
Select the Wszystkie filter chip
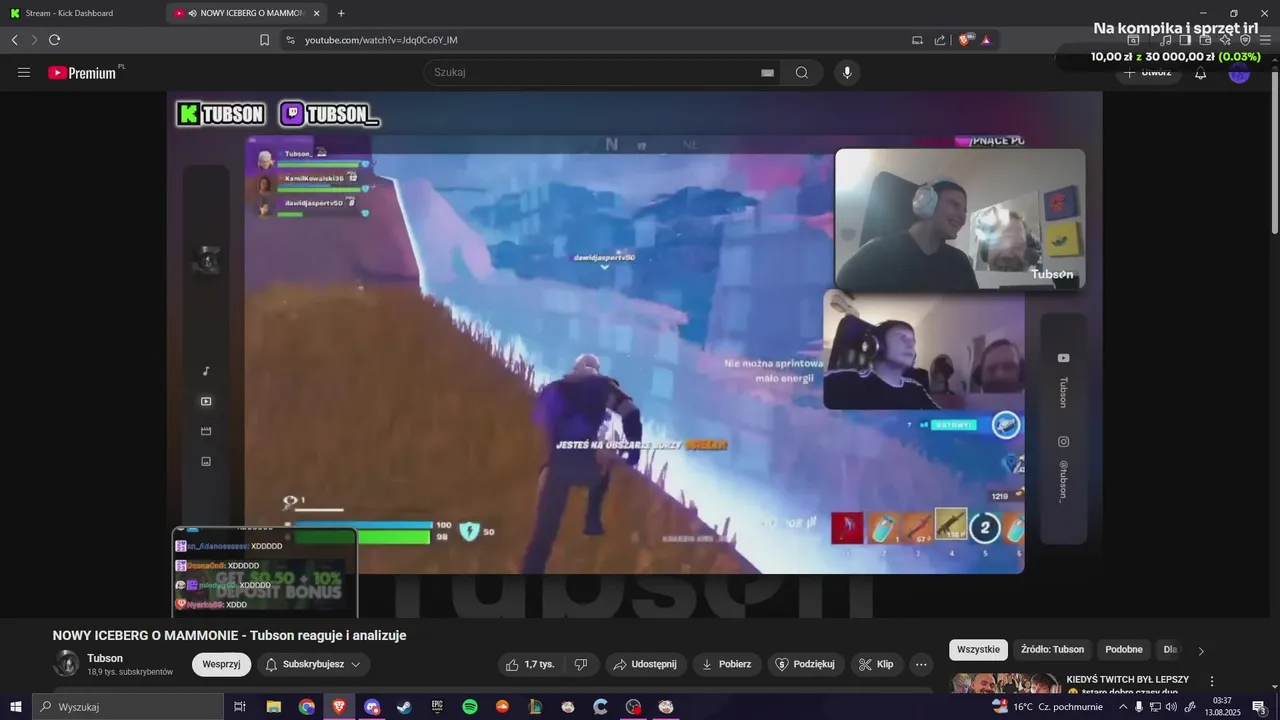[x=978, y=649]
